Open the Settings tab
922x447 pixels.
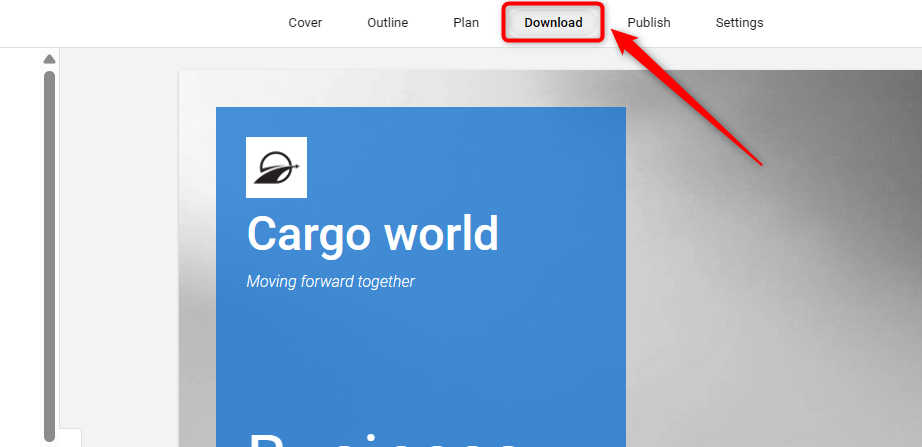click(739, 23)
